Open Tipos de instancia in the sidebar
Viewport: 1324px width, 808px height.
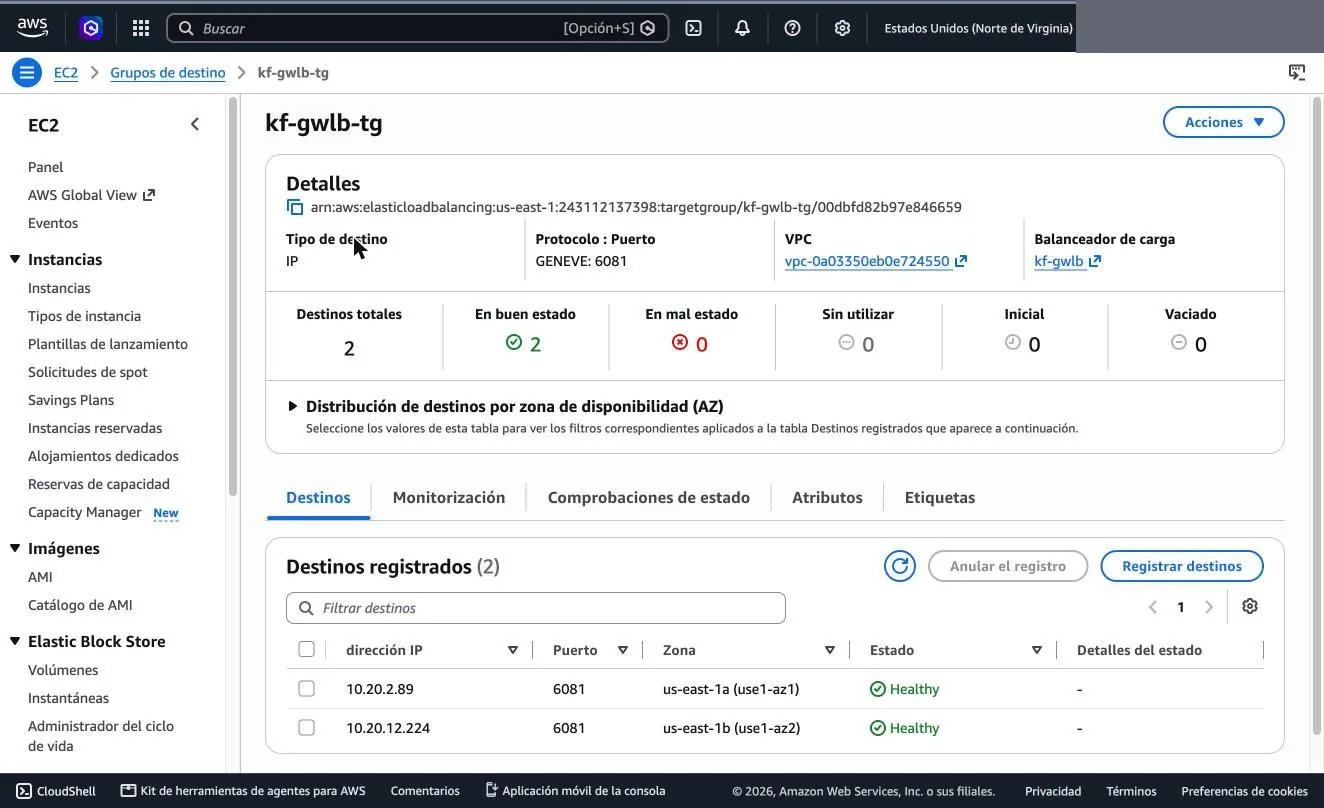(84, 316)
